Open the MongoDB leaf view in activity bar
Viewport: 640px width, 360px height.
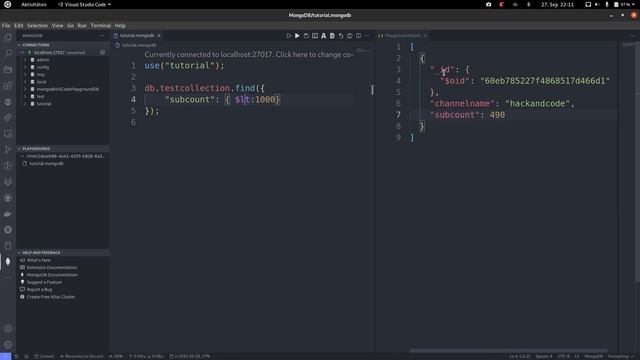point(8,262)
